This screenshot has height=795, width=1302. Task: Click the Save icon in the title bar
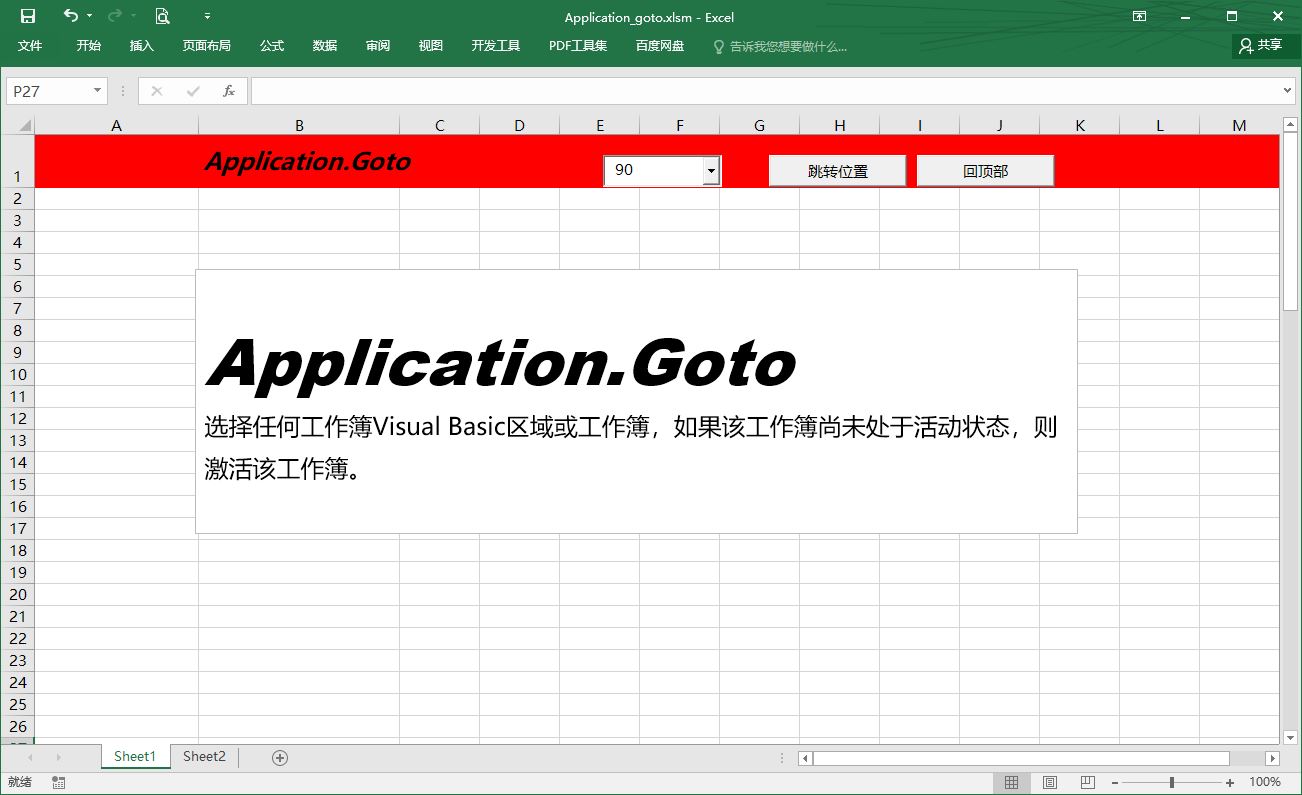point(28,16)
